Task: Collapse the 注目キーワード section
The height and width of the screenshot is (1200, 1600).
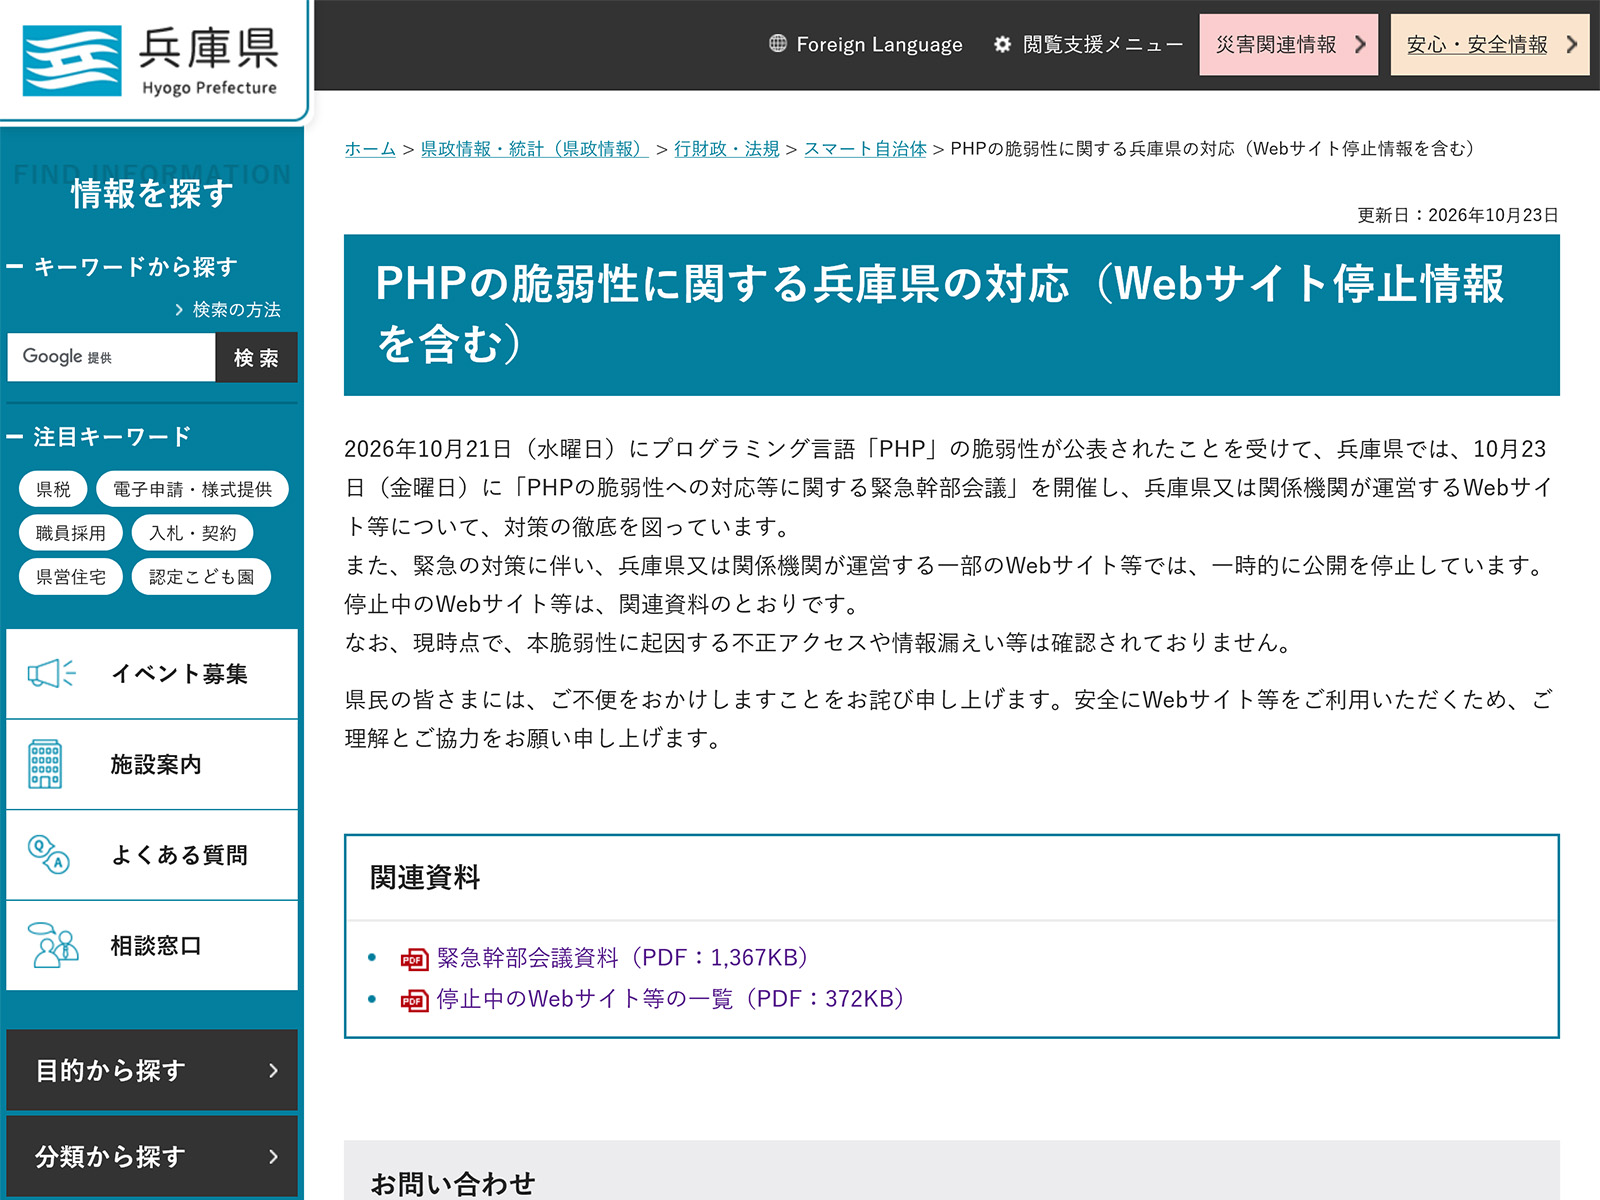Action: coord(98,437)
